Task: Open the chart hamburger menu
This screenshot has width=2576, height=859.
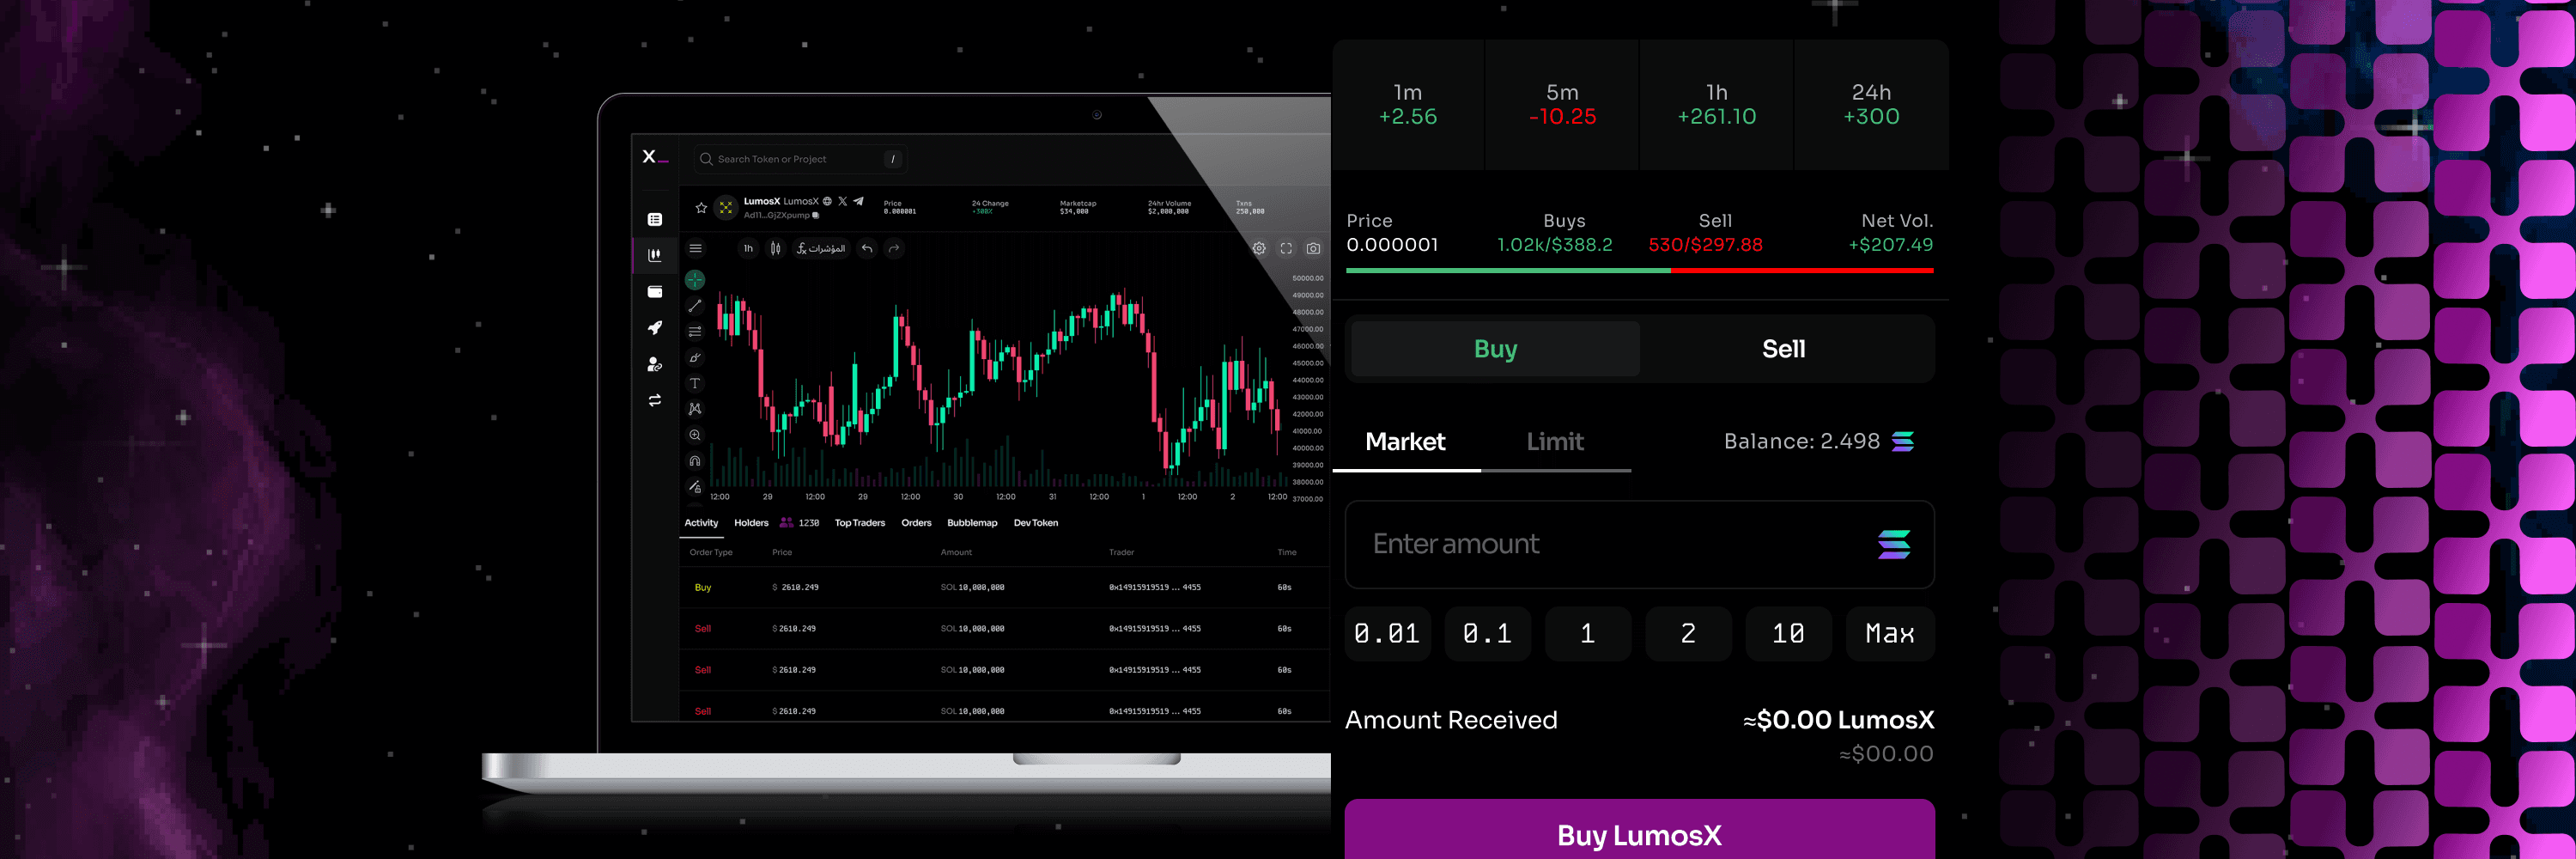Action: 695,248
